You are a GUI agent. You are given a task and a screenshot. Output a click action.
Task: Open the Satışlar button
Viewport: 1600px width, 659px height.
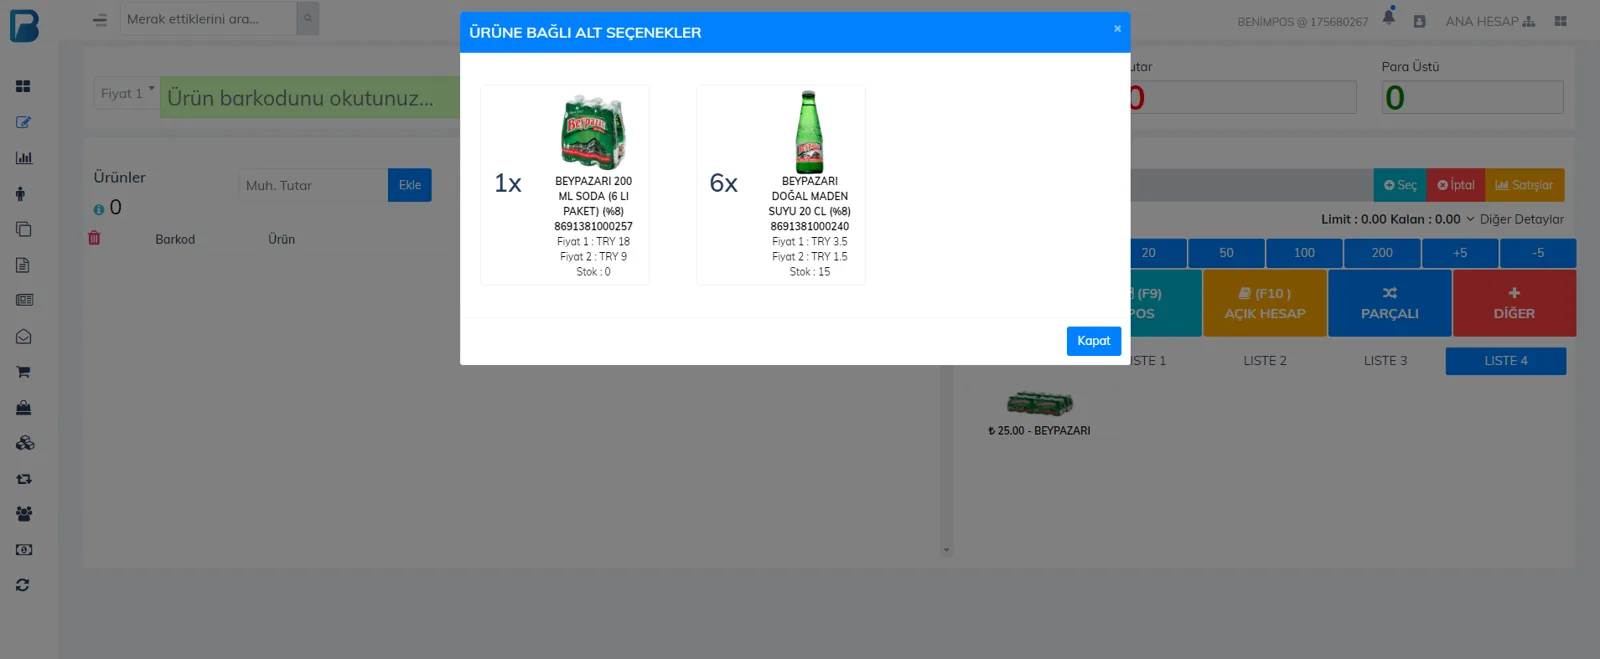tap(1524, 185)
